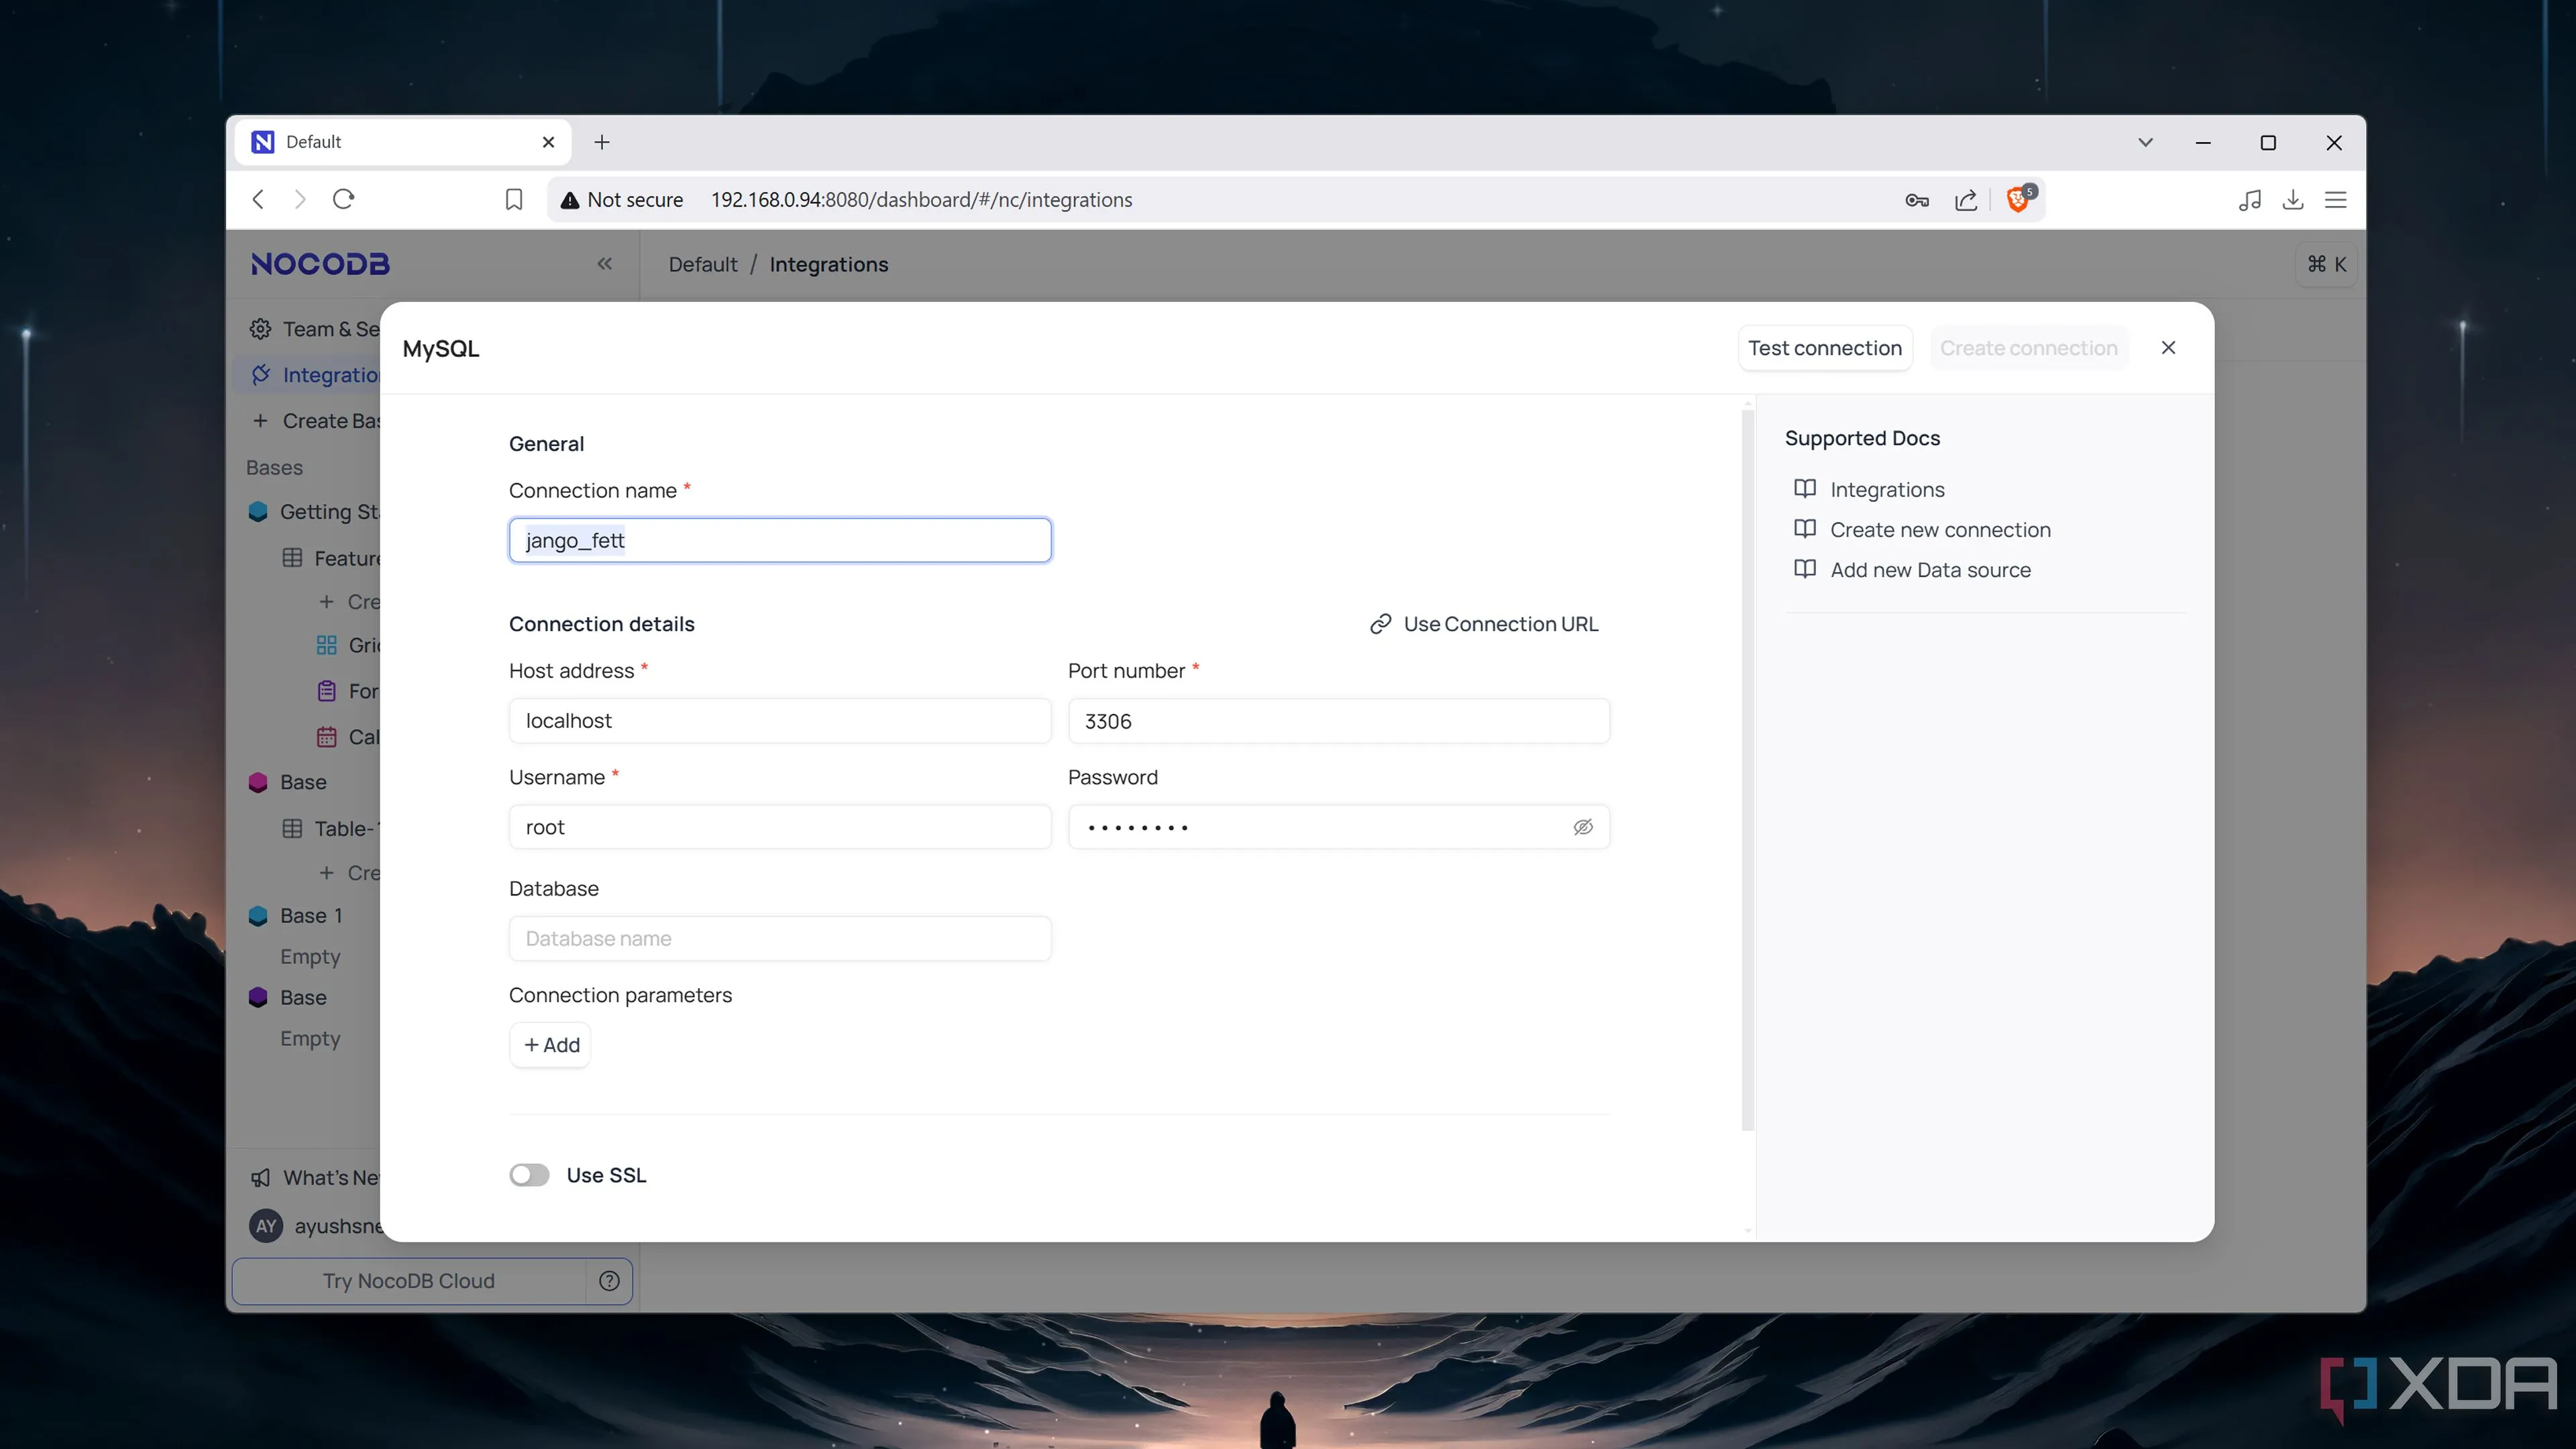Click the share page icon
The image size is (2576, 1449).
pos(1966,200)
